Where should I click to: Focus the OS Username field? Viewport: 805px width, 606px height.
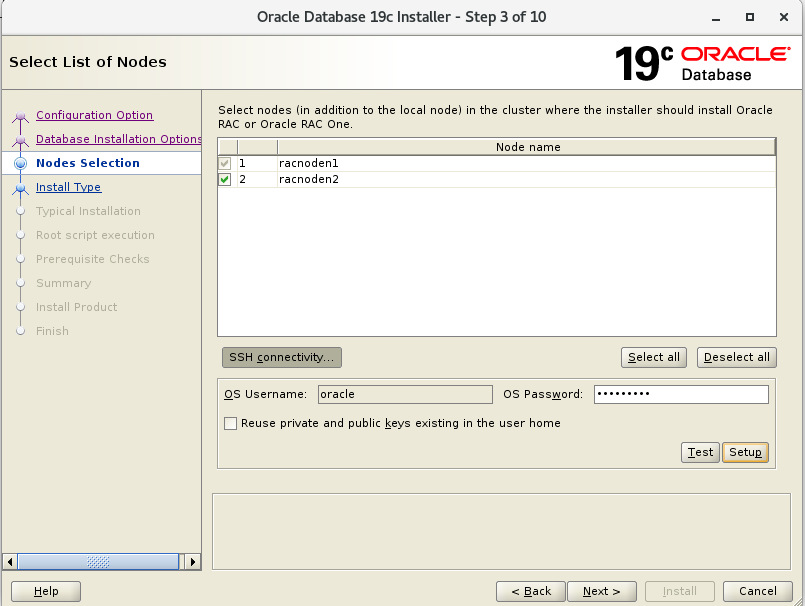pyautogui.click(x=405, y=394)
